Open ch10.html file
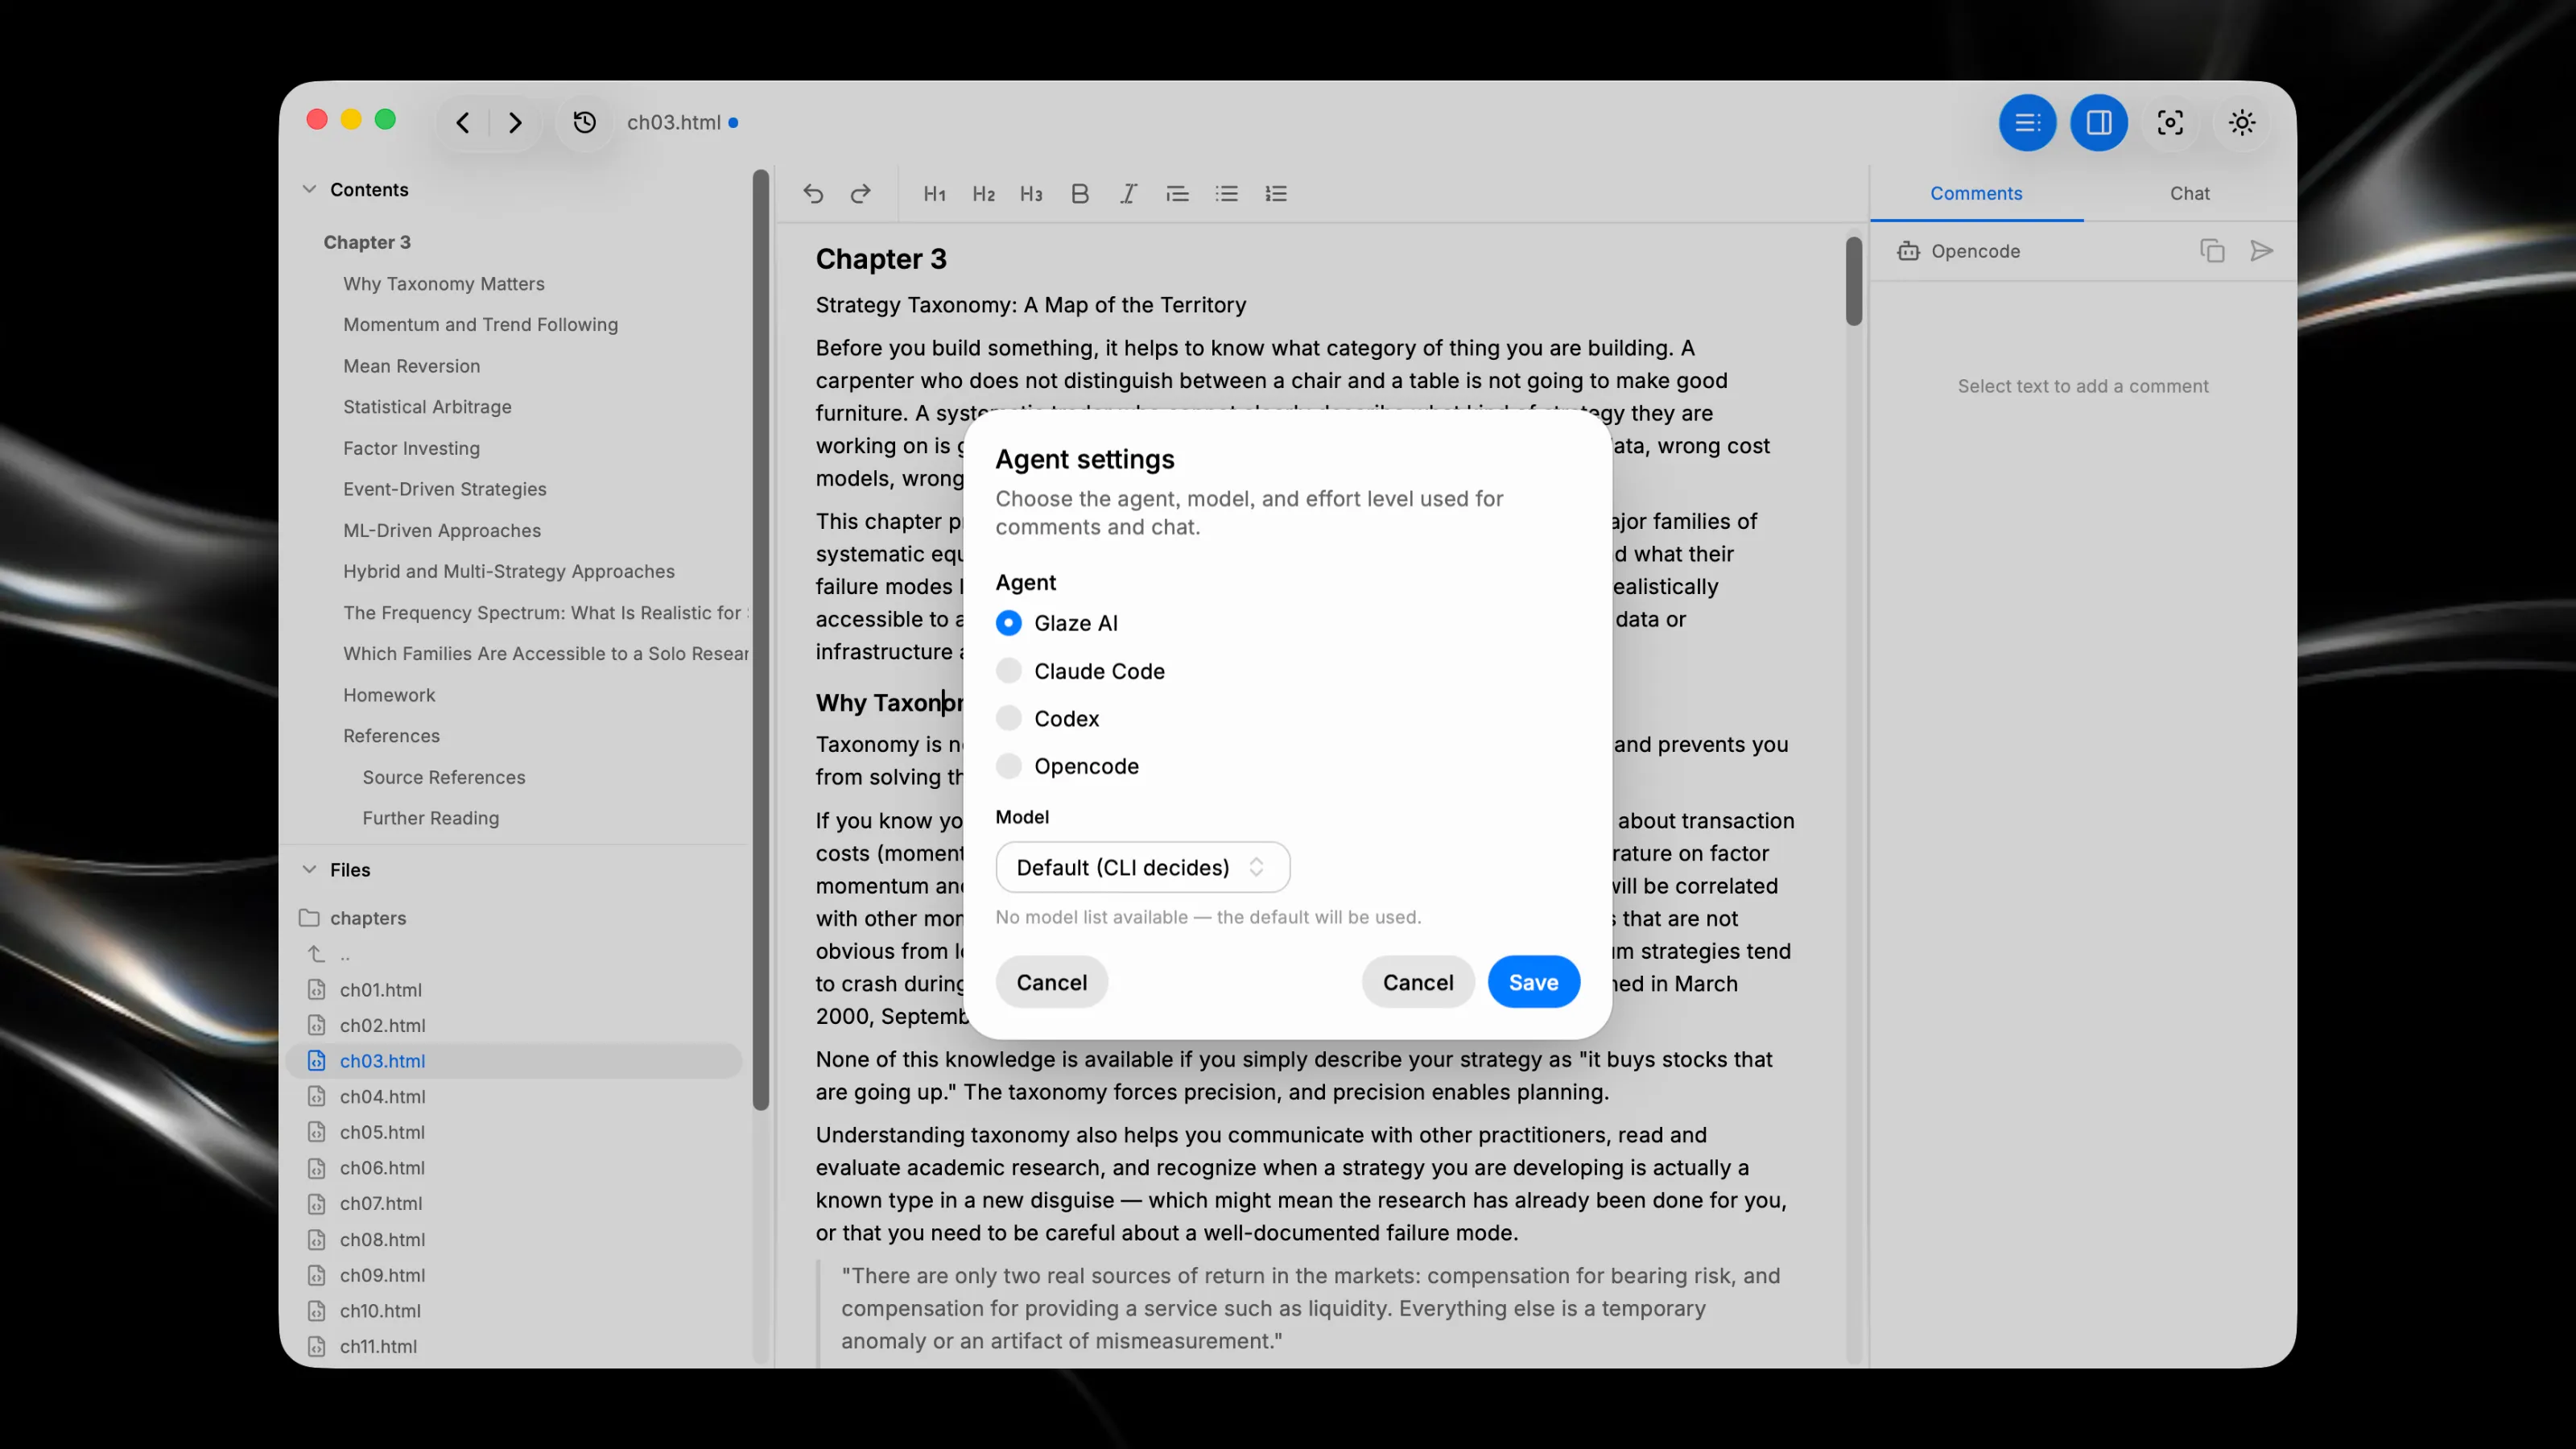This screenshot has height=1449, width=2576. 380,1311
